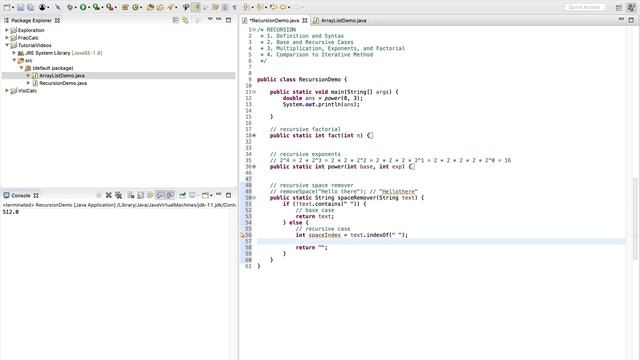This screenshot has width=640, height=360.
Task: Click the Next Annotation icon
Action: pos(246,7)
